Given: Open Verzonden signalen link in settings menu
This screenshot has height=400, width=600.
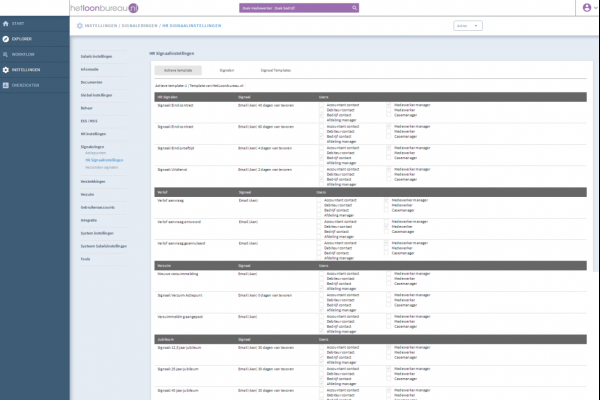Looking at the screenshot, I should click(x=101, y=166).
